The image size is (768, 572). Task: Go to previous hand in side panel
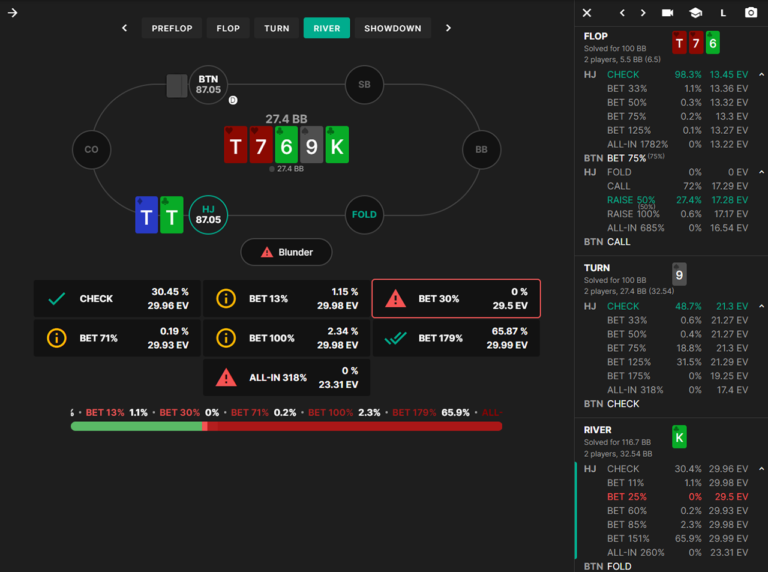click(x=622, y=13)
